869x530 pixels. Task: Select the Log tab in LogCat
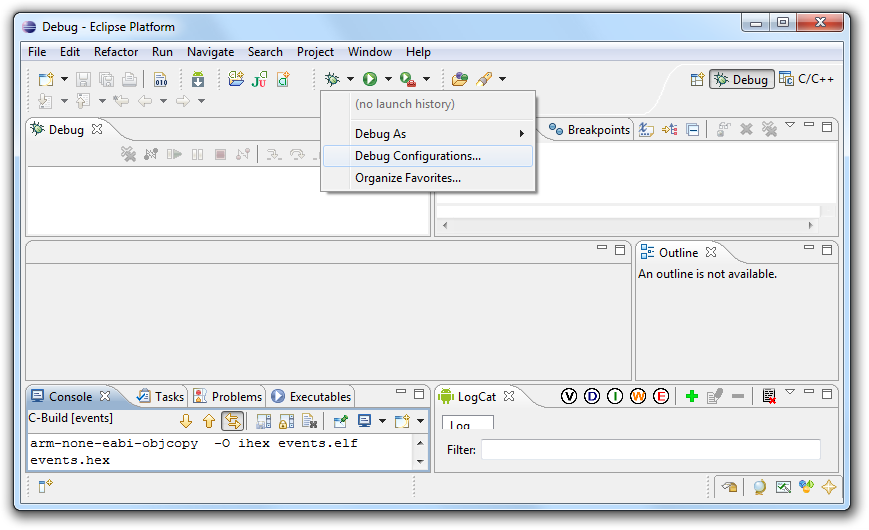(x=467, y=424)
